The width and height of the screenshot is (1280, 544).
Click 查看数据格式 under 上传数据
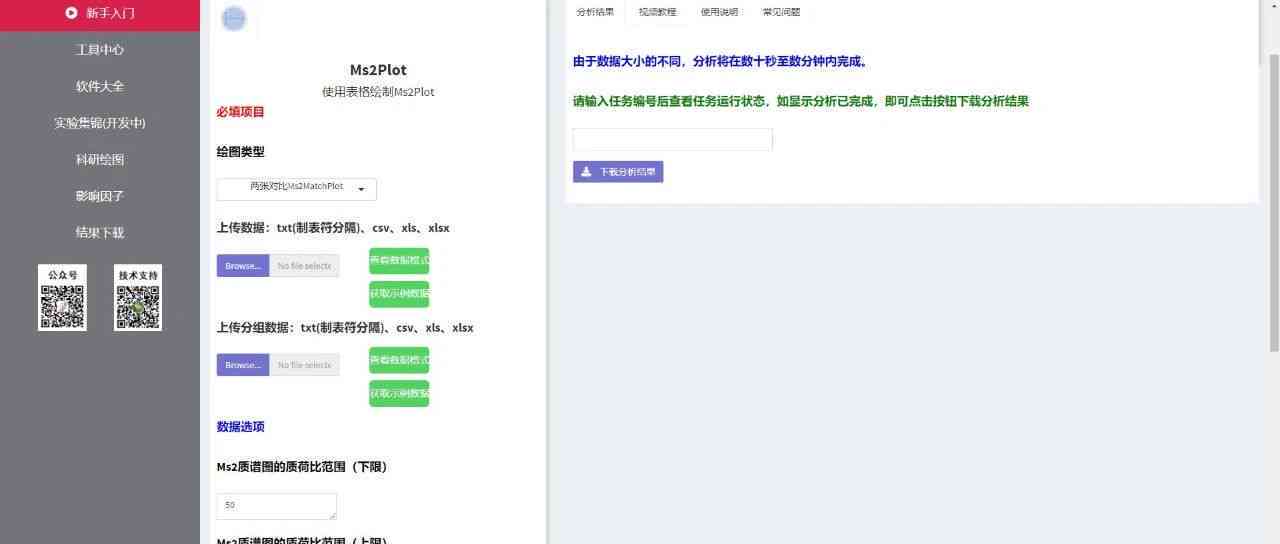[x=399, y=261]
